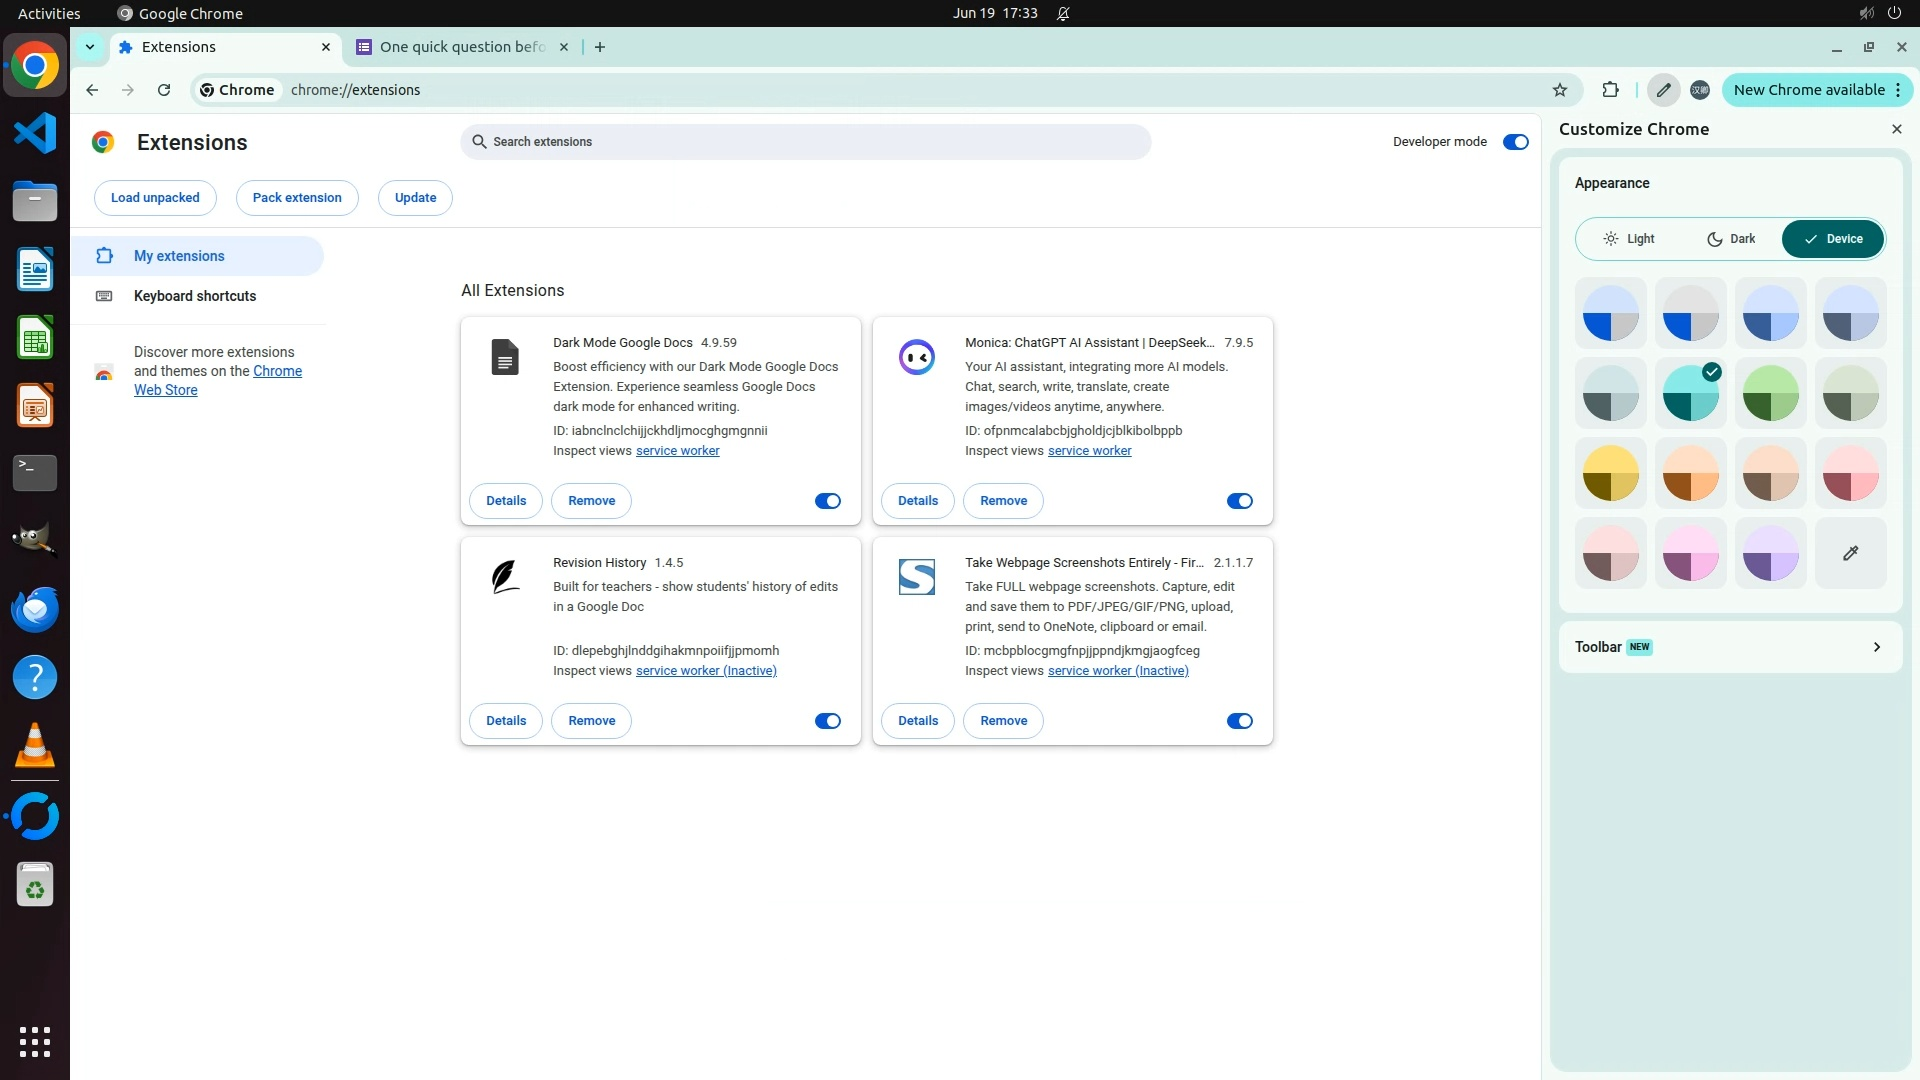Expand the Toolbar section chevron

(1876, 647)
